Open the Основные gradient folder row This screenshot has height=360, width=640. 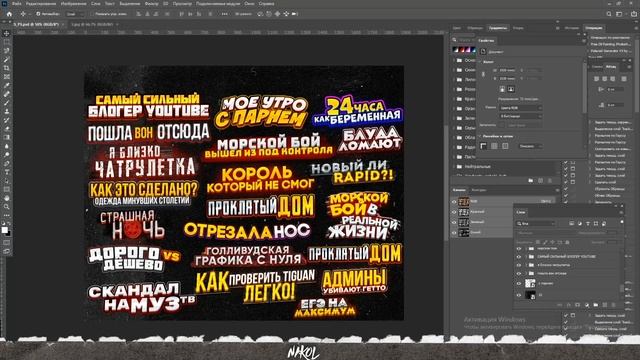click(465, 60)
